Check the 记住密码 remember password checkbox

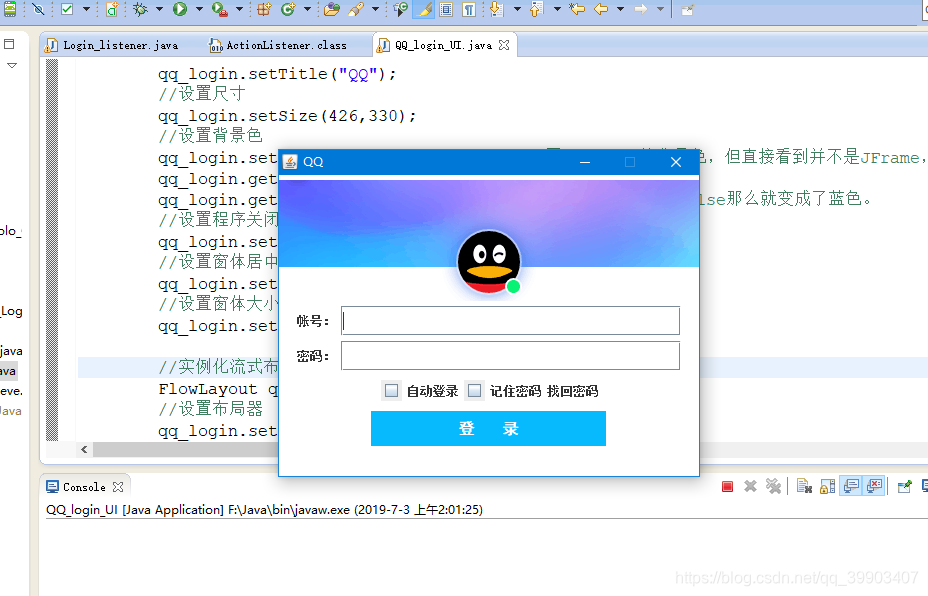click(474, 391)
